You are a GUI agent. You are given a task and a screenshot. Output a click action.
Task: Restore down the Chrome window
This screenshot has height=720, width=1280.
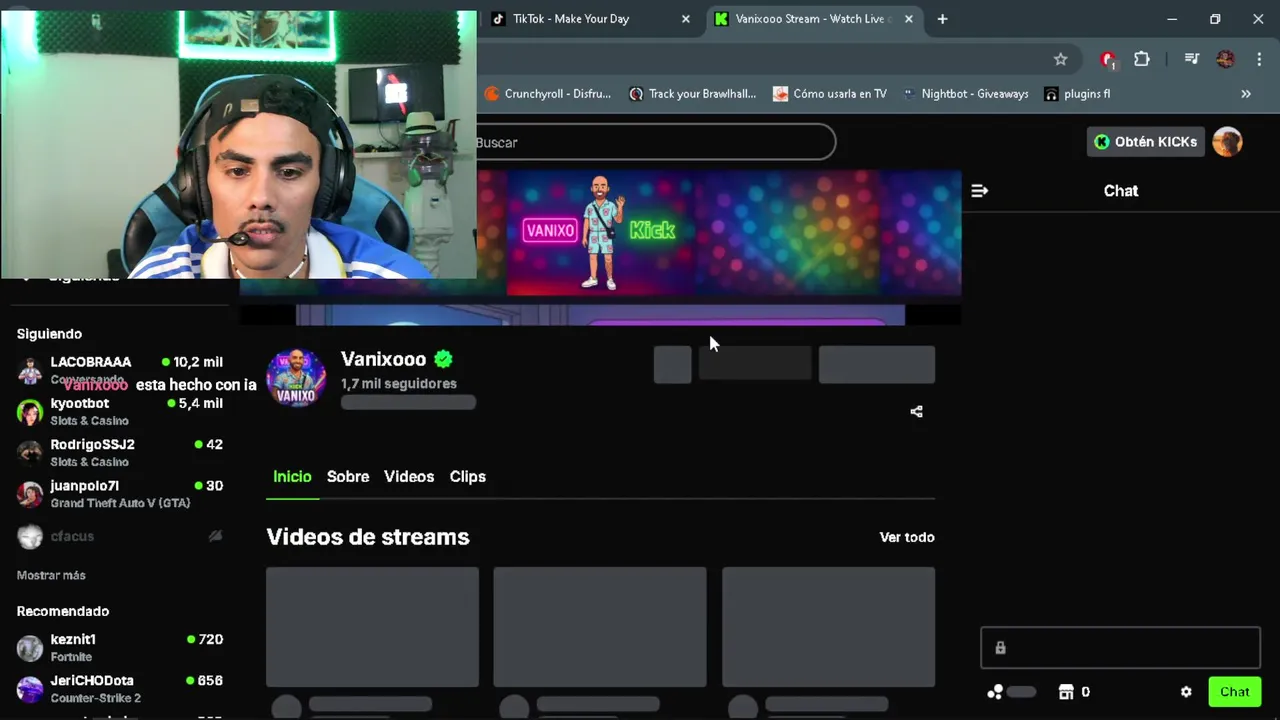click(1215, 19)
